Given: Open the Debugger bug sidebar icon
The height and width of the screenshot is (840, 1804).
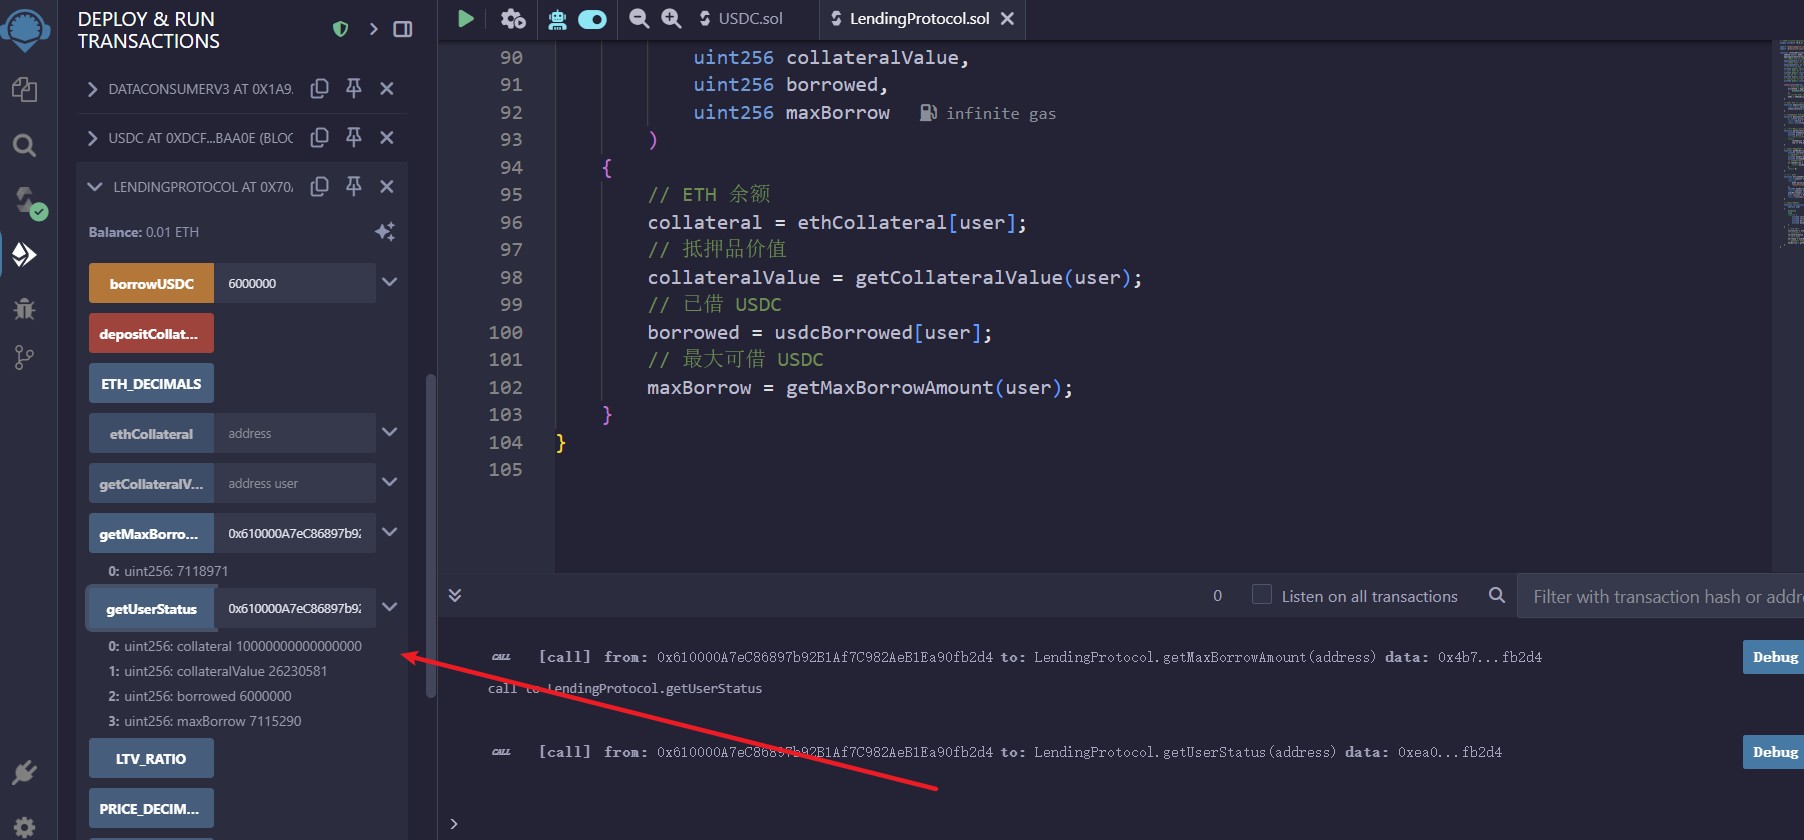Looking at the screenshot, I should (x=24, y=308).
